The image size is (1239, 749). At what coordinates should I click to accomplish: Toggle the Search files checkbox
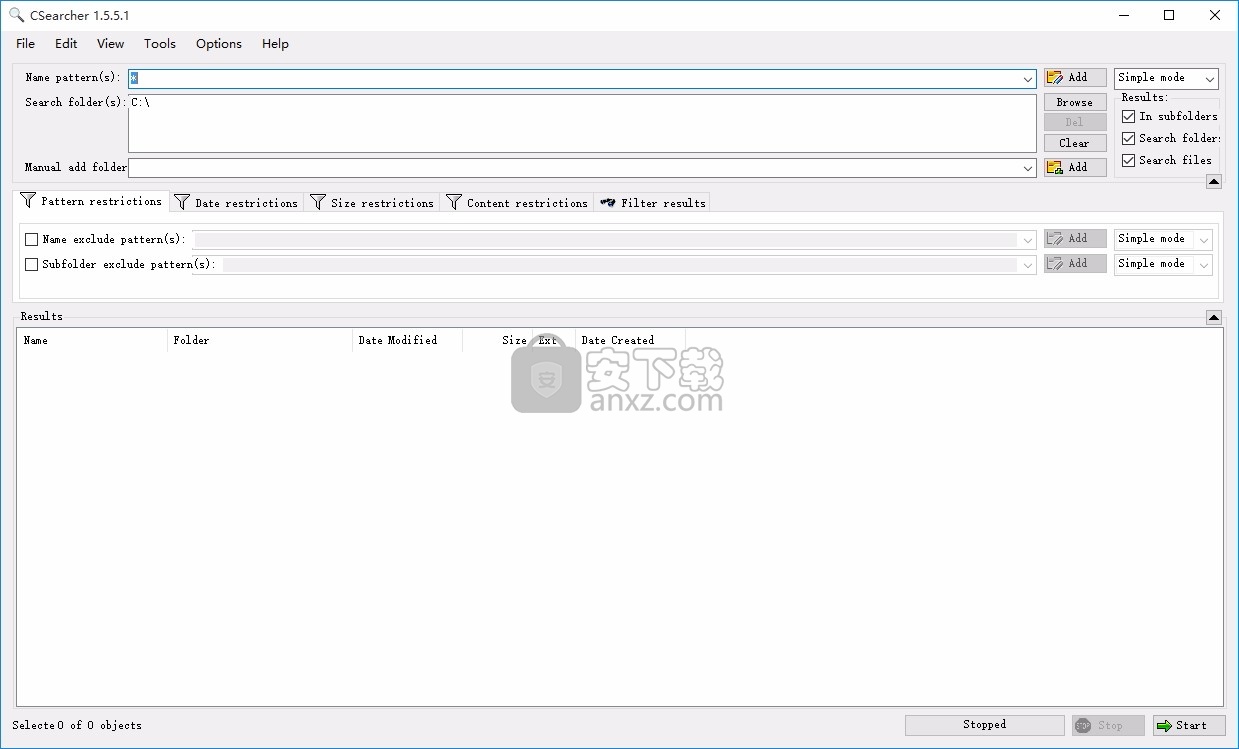[1129, 160]
